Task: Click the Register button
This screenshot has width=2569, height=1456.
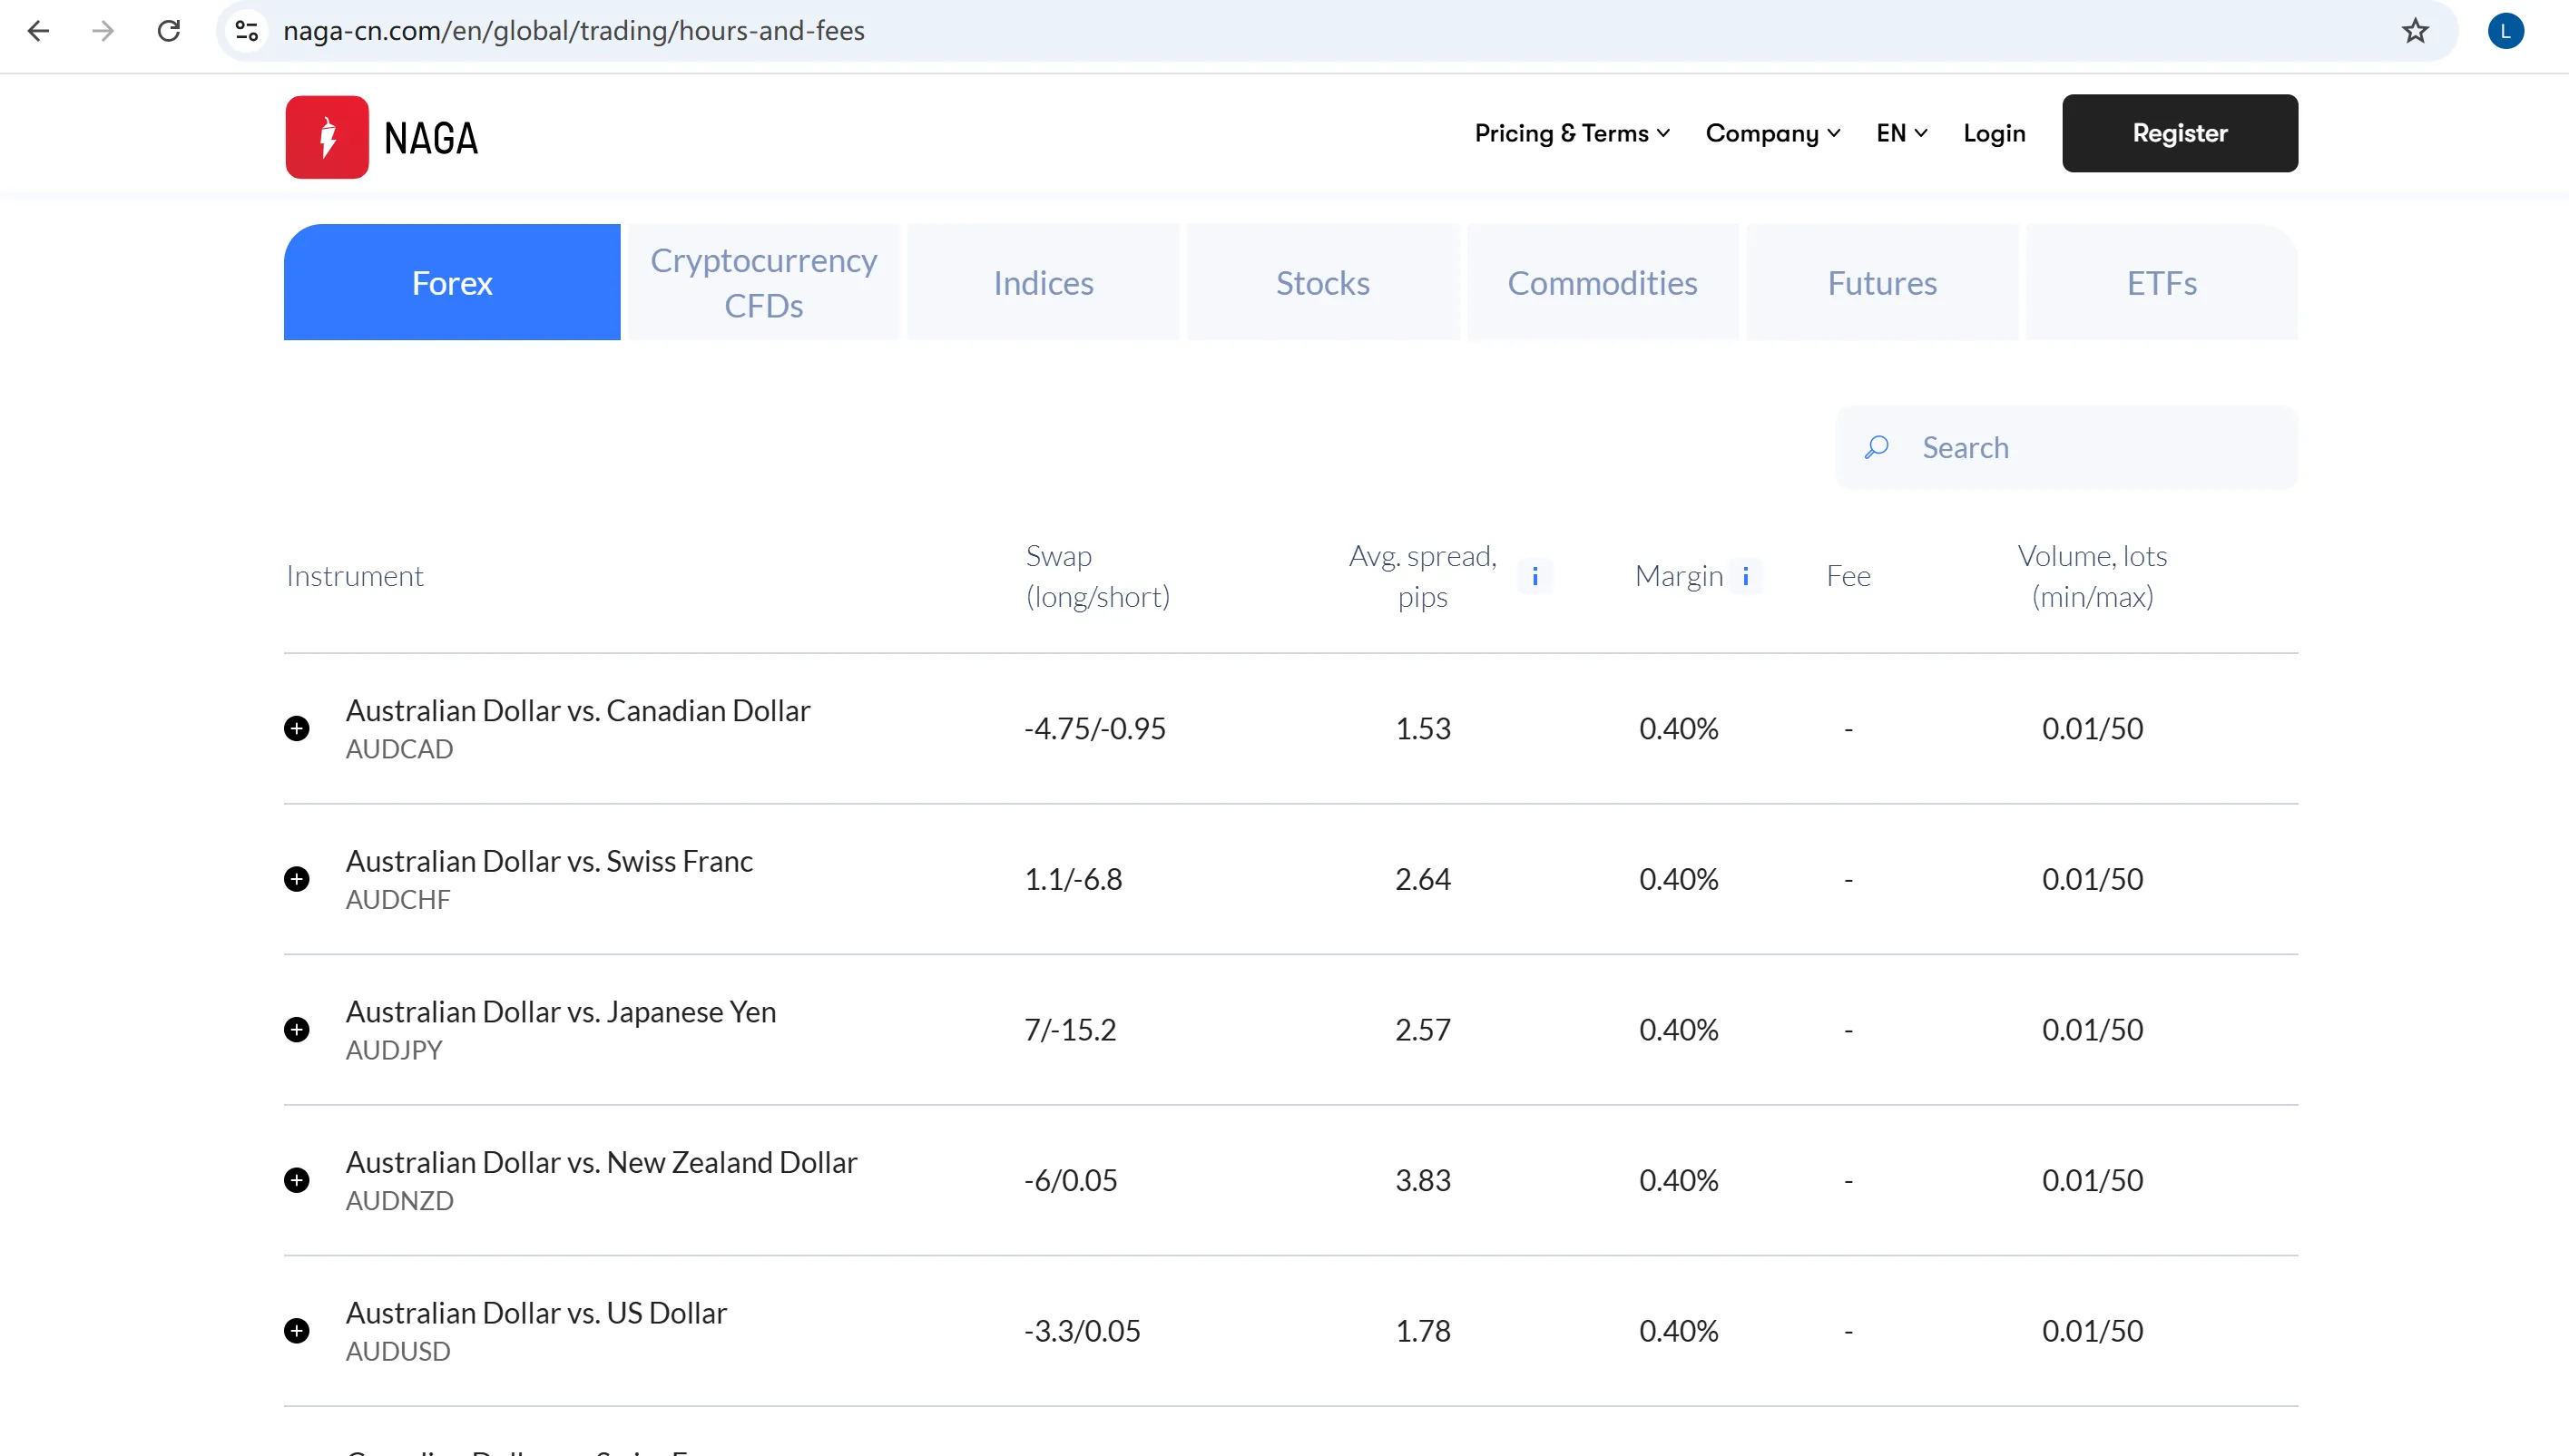Action: click(x=2180, y=133)
